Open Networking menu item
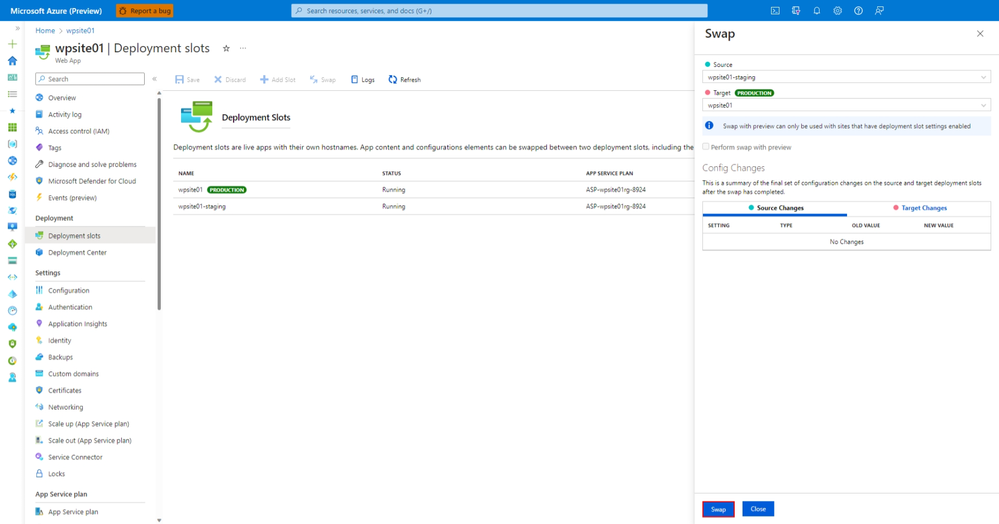Image resolution: width=999 pixels, height=524 pixels. click(x=65, y=407)
